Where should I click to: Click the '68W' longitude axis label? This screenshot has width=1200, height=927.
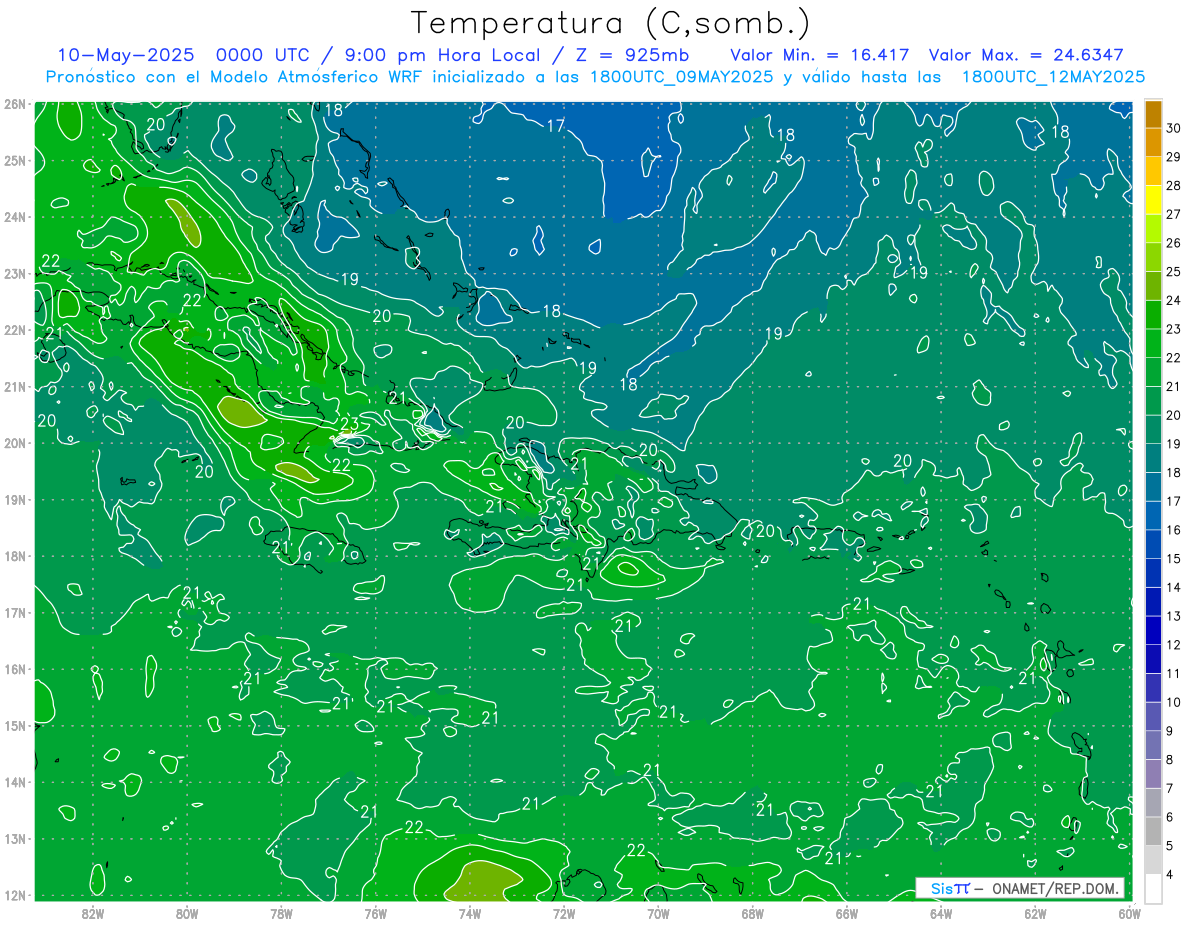point(752,913)
